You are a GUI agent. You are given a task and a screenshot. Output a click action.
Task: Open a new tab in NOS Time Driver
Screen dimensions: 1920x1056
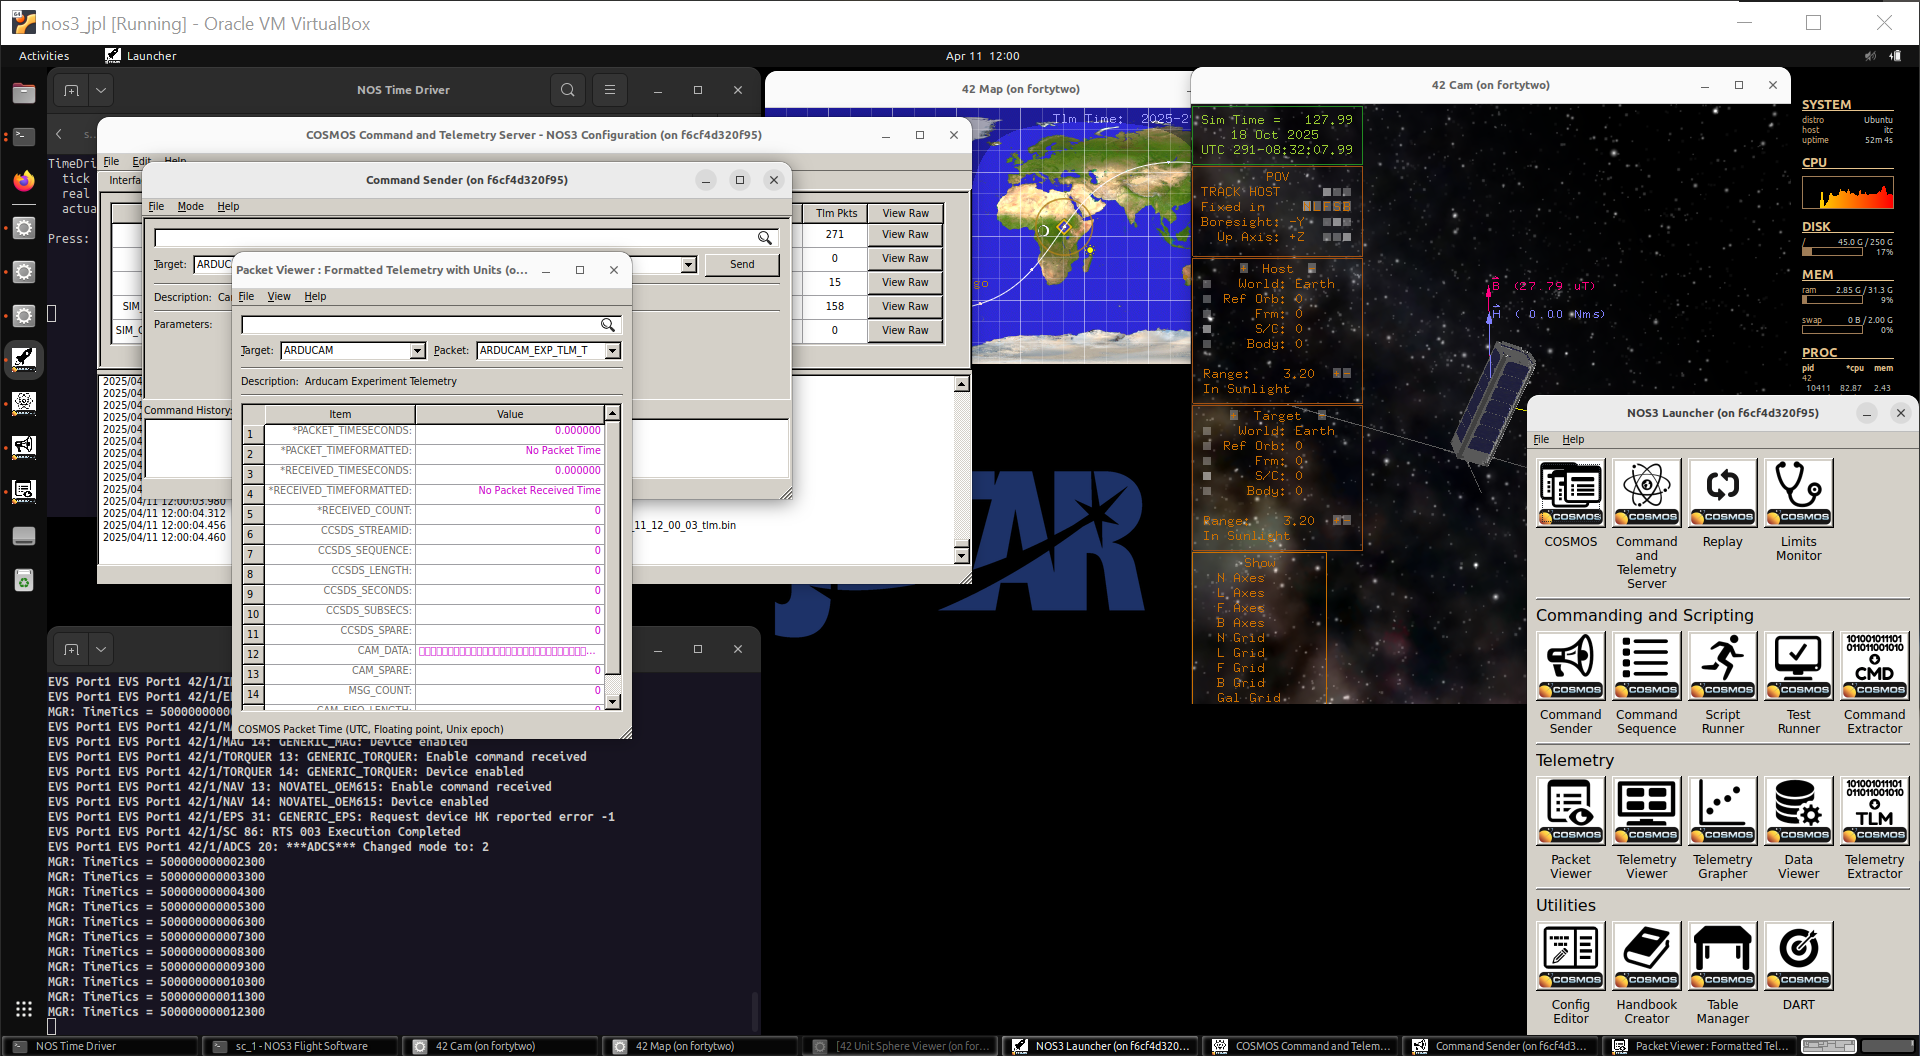(71, 90)
